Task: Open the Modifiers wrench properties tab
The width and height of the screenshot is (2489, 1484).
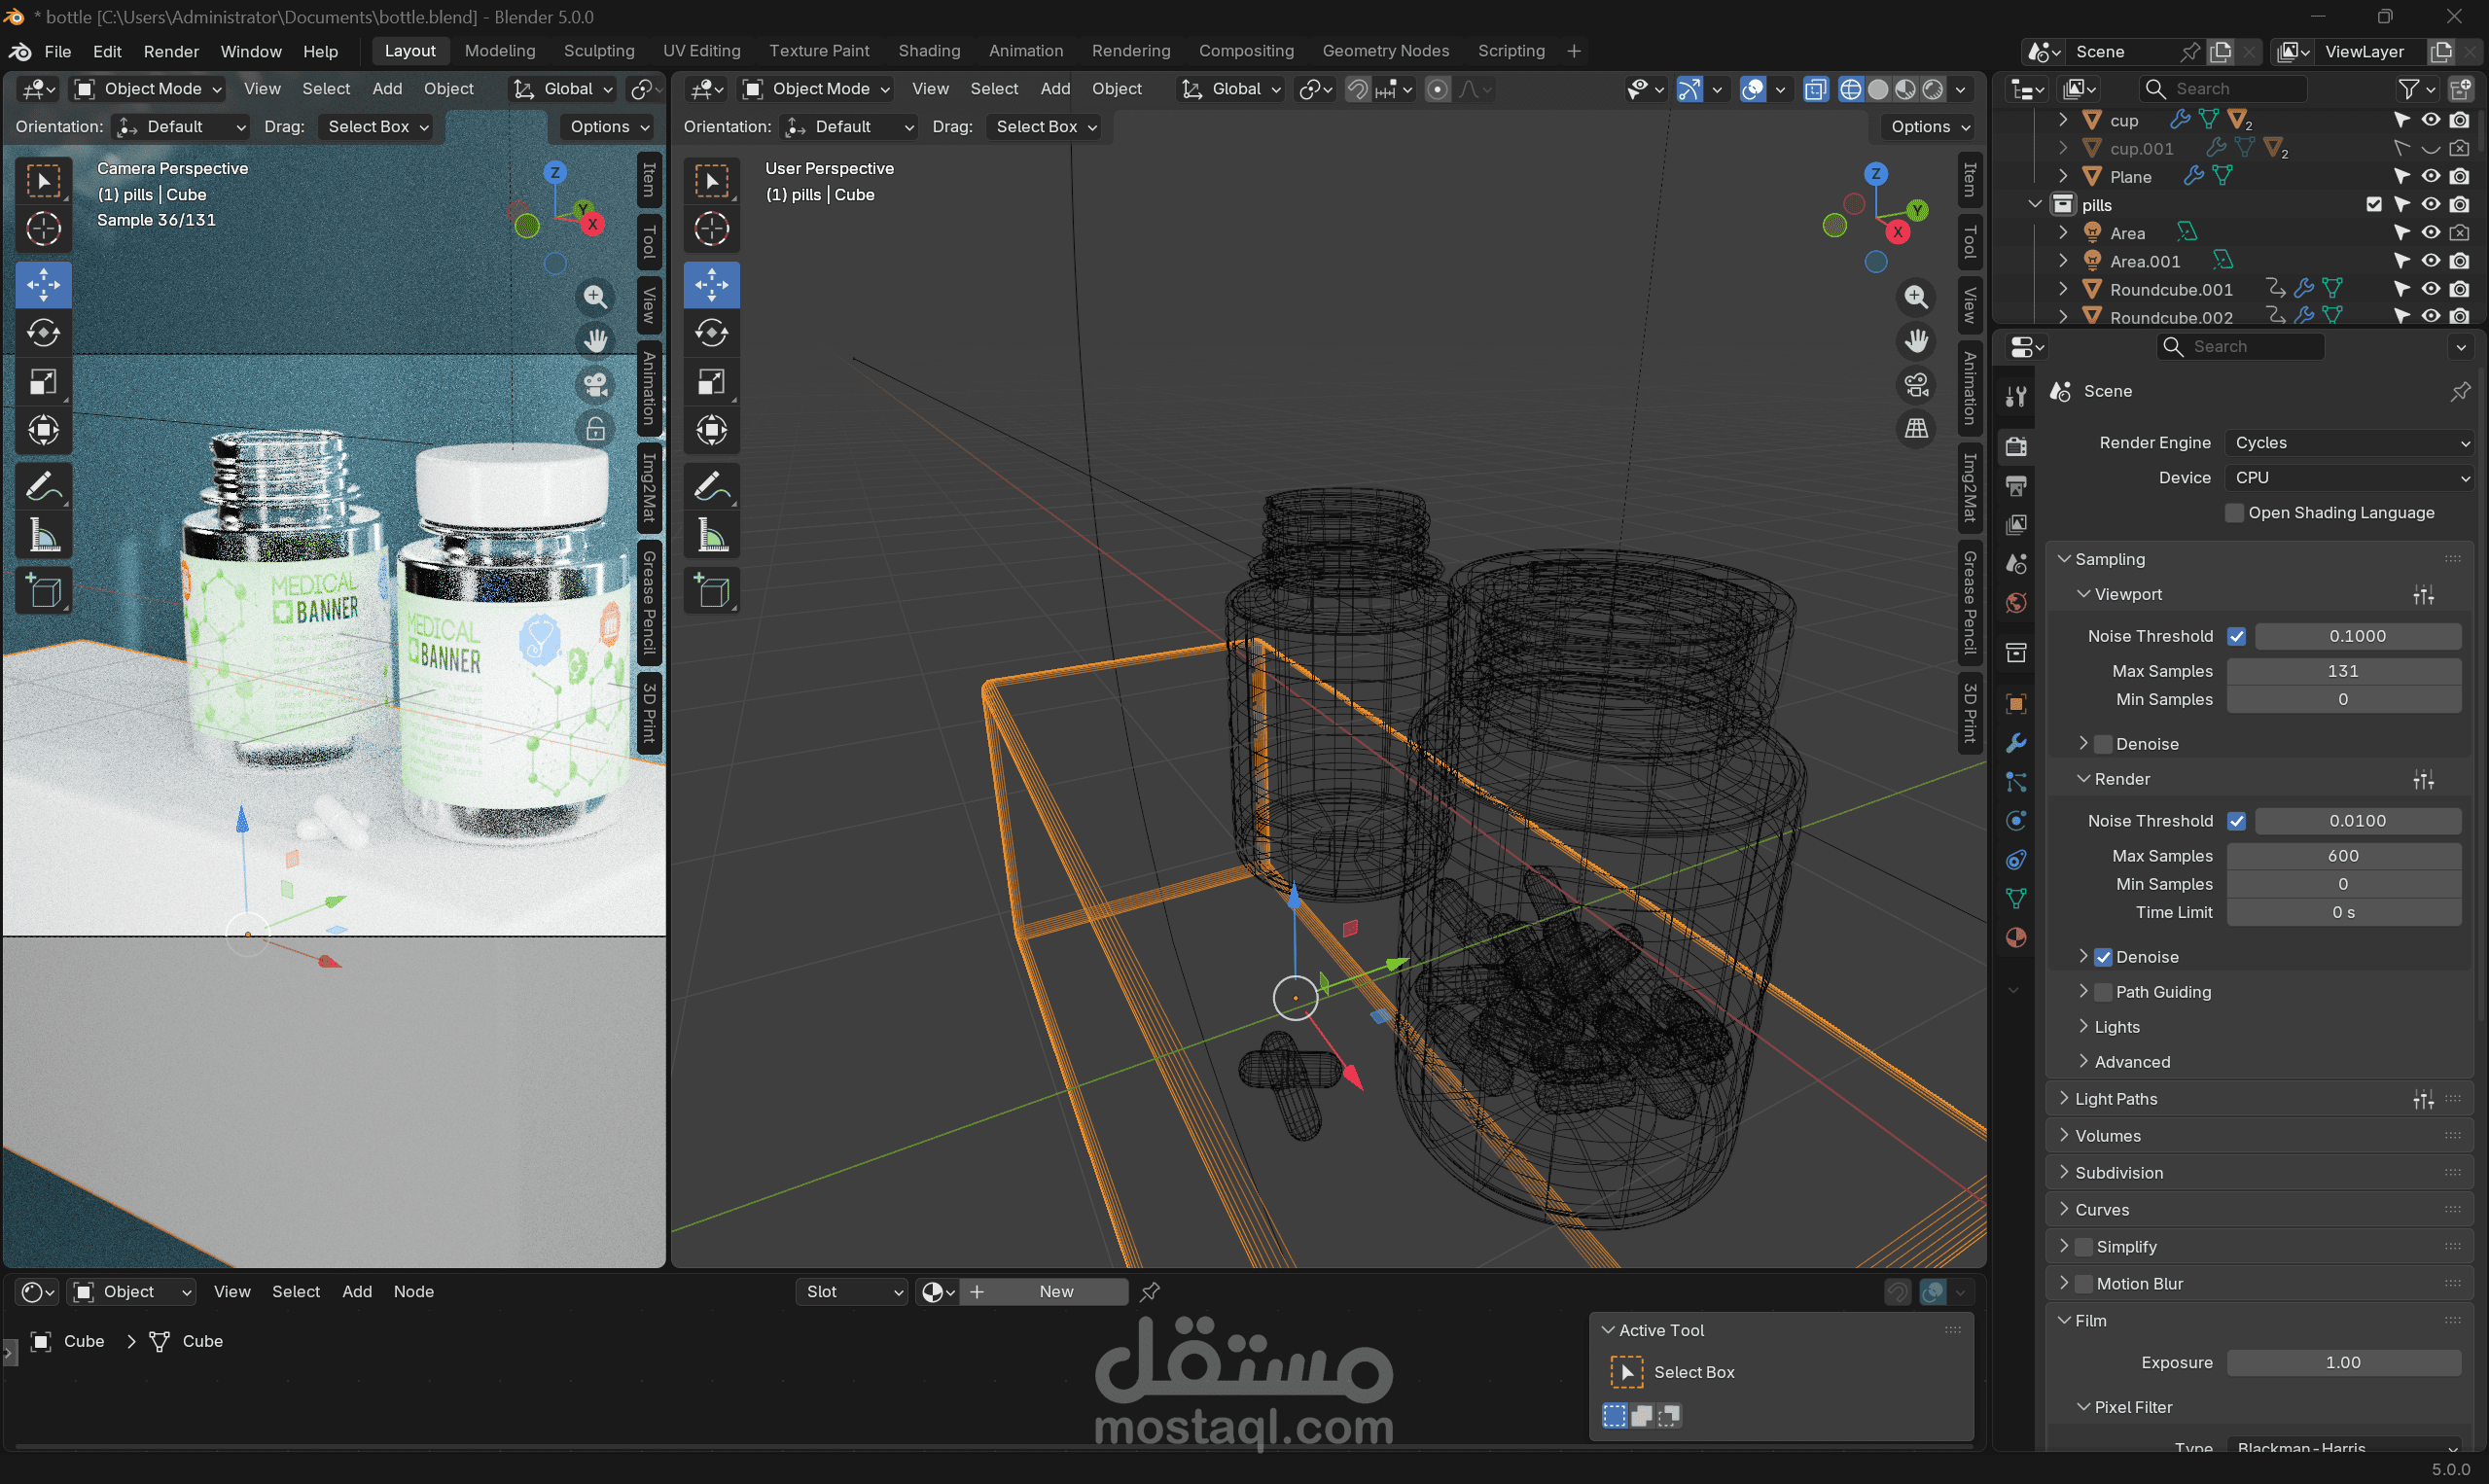Action: click(2016, 743)
